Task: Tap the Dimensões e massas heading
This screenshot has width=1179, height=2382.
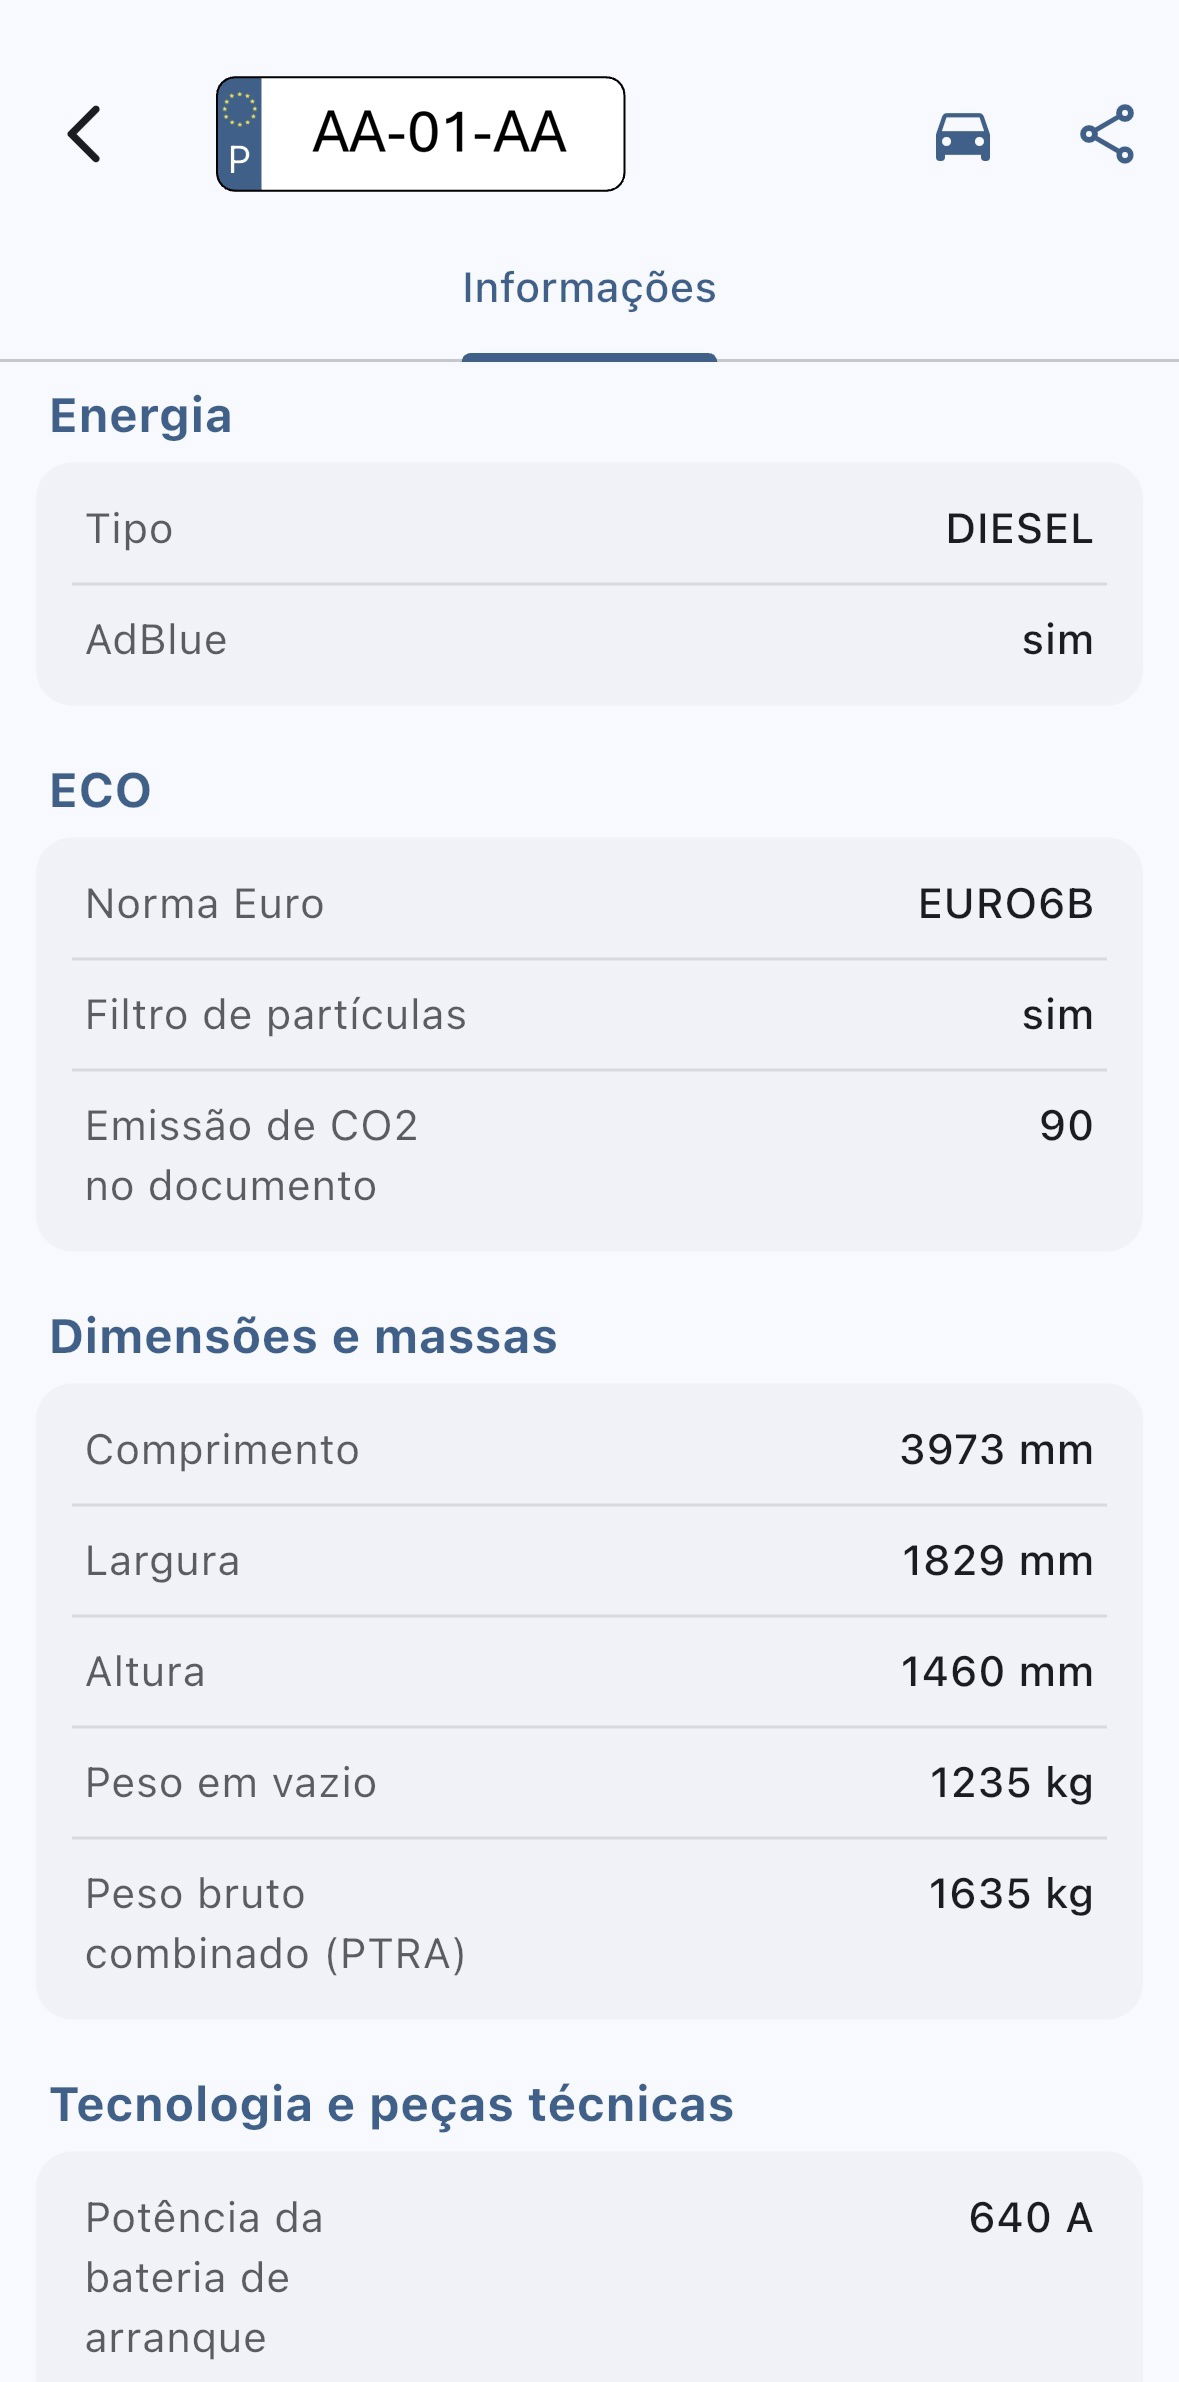Action: click(x=304, y=1337)
